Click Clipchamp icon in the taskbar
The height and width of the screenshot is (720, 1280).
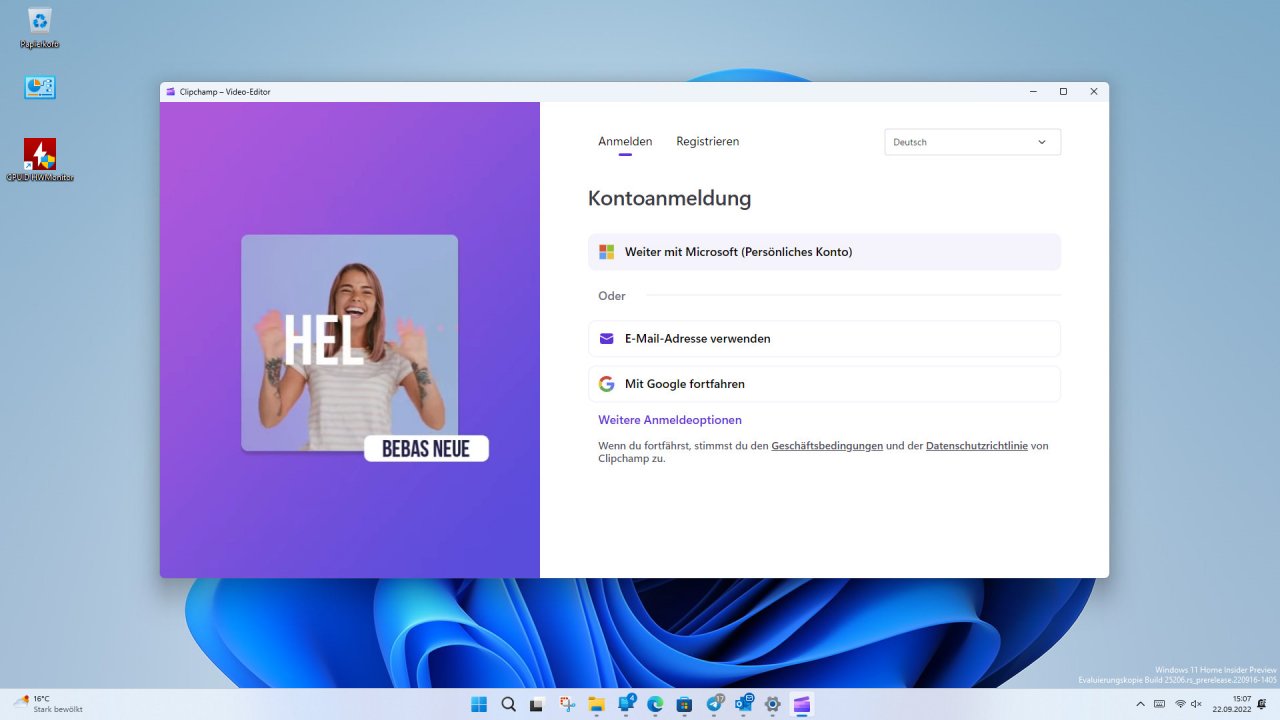[x=802, y=704]
